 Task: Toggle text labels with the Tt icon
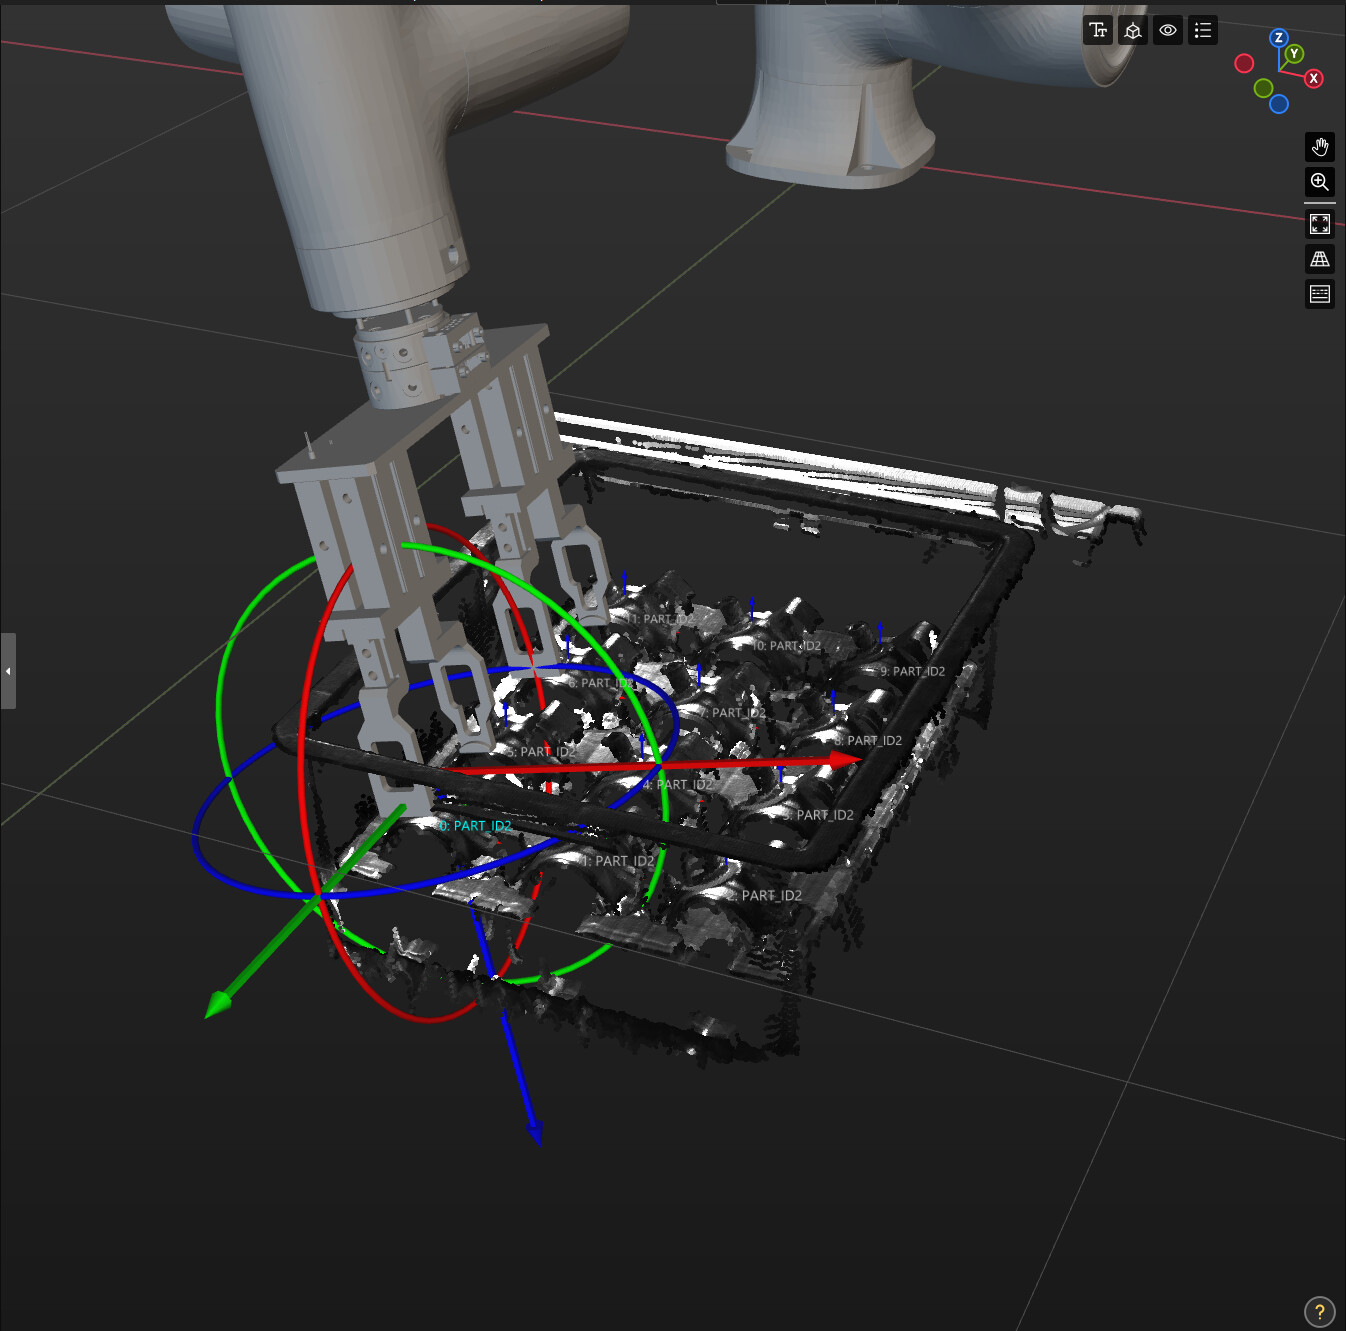[1098, 30]
